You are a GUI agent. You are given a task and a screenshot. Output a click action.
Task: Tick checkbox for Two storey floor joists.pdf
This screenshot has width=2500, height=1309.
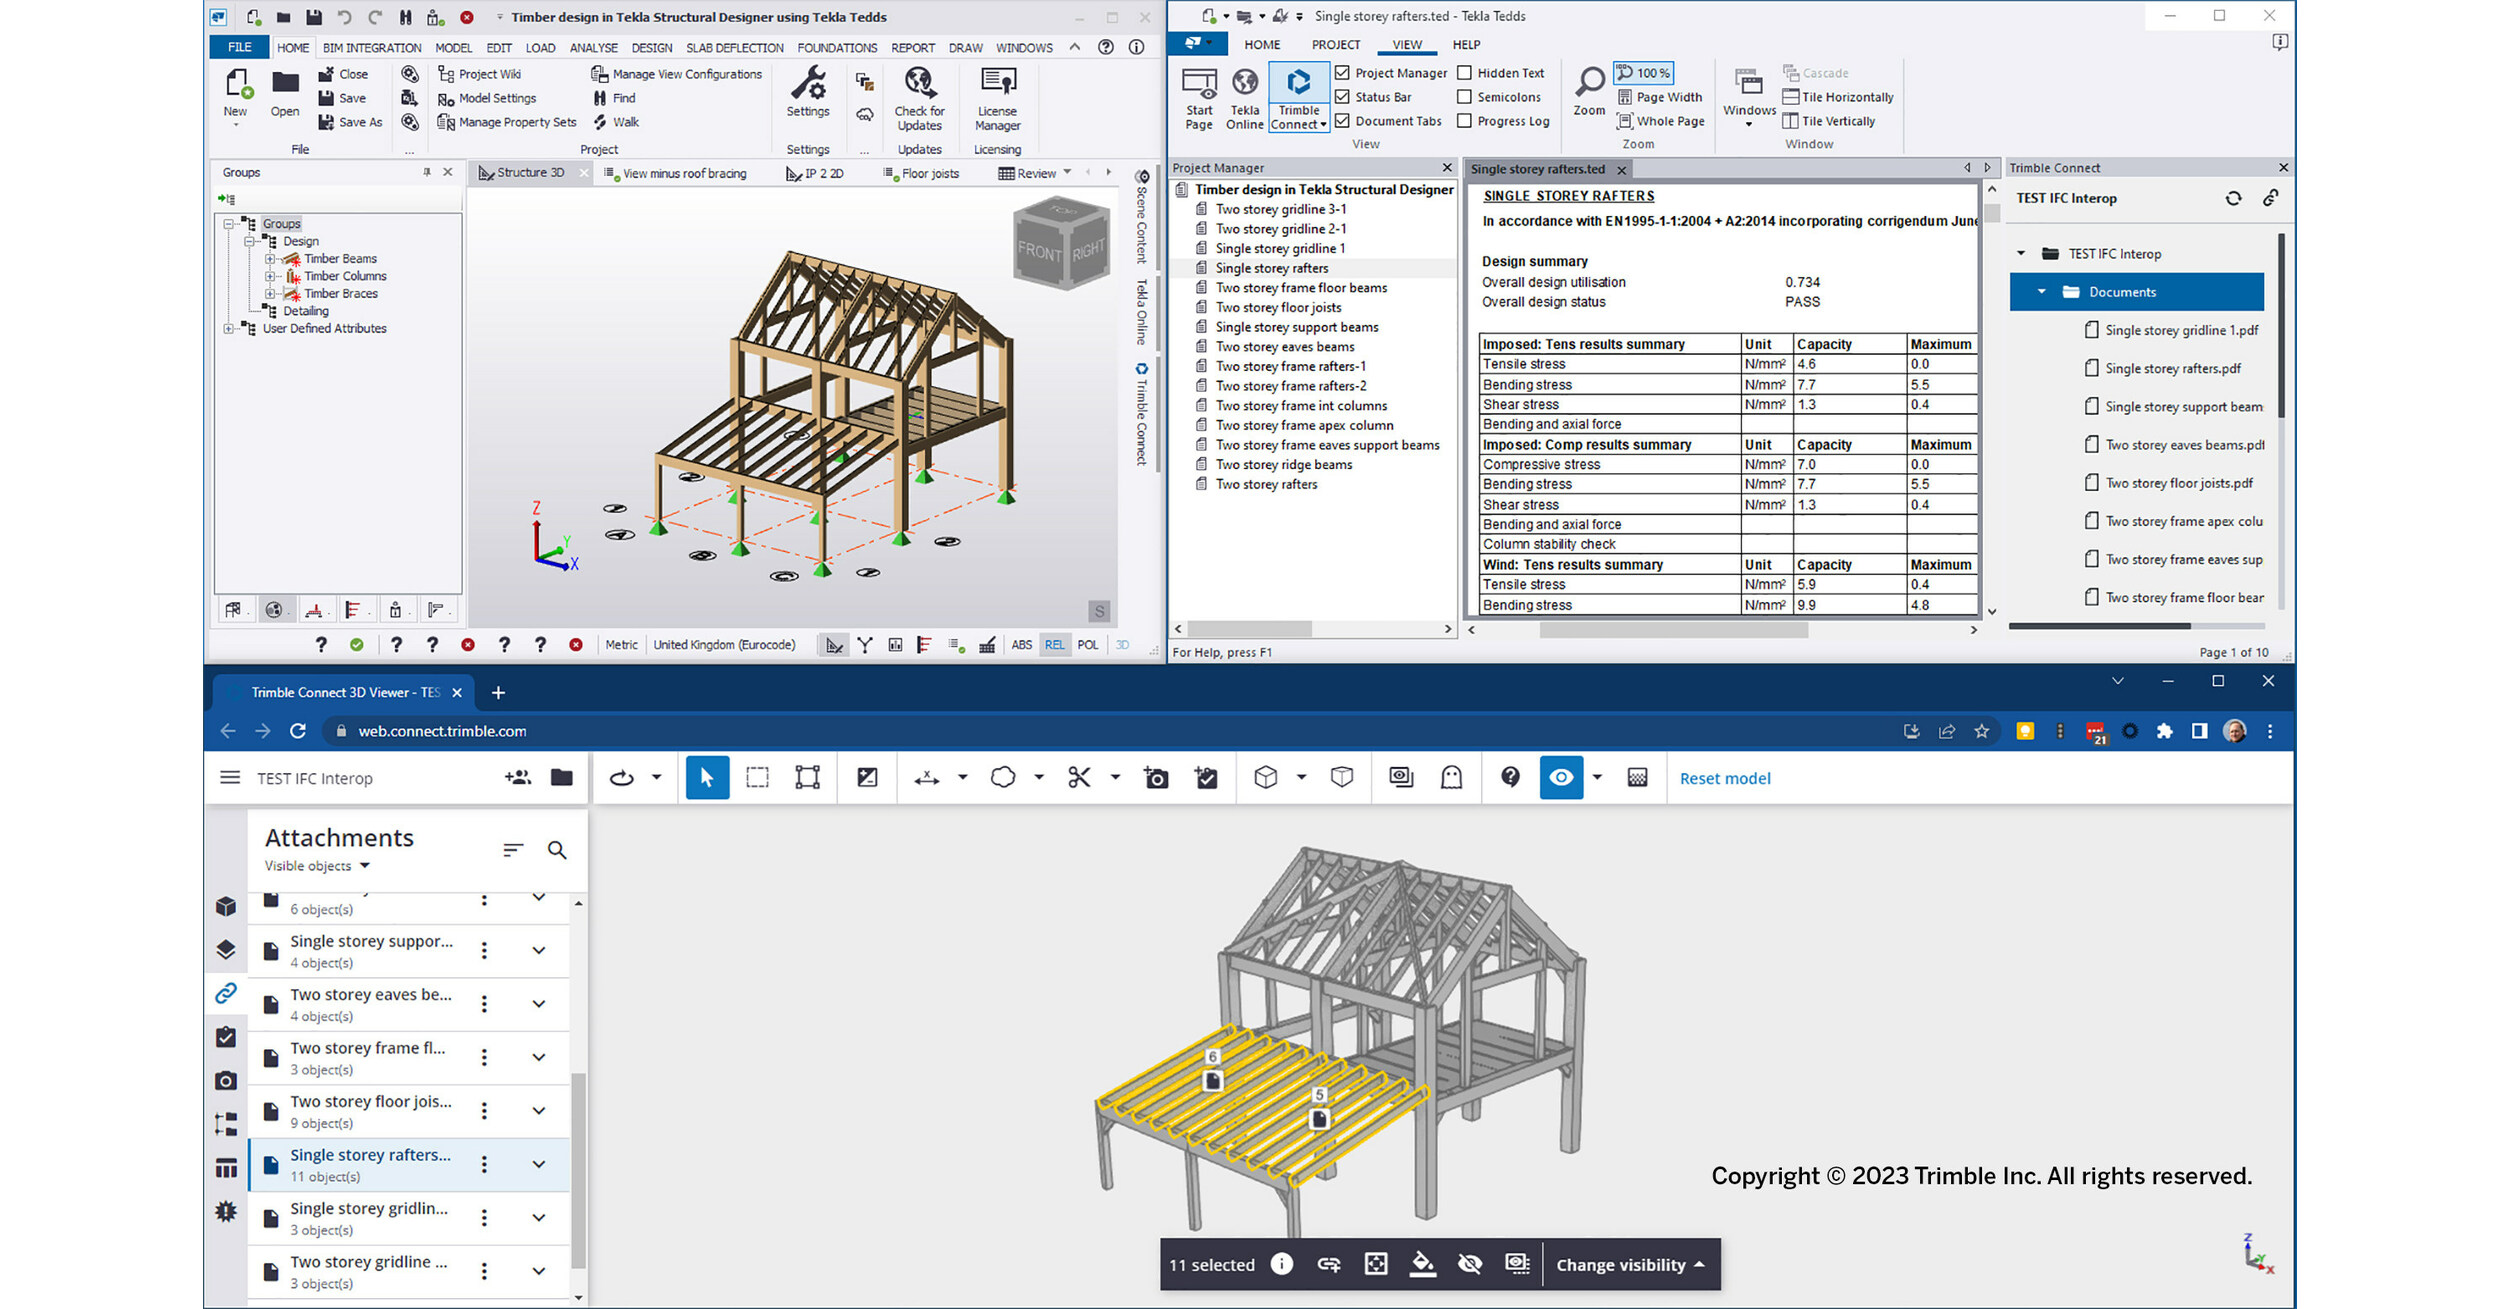(2091, 483)
